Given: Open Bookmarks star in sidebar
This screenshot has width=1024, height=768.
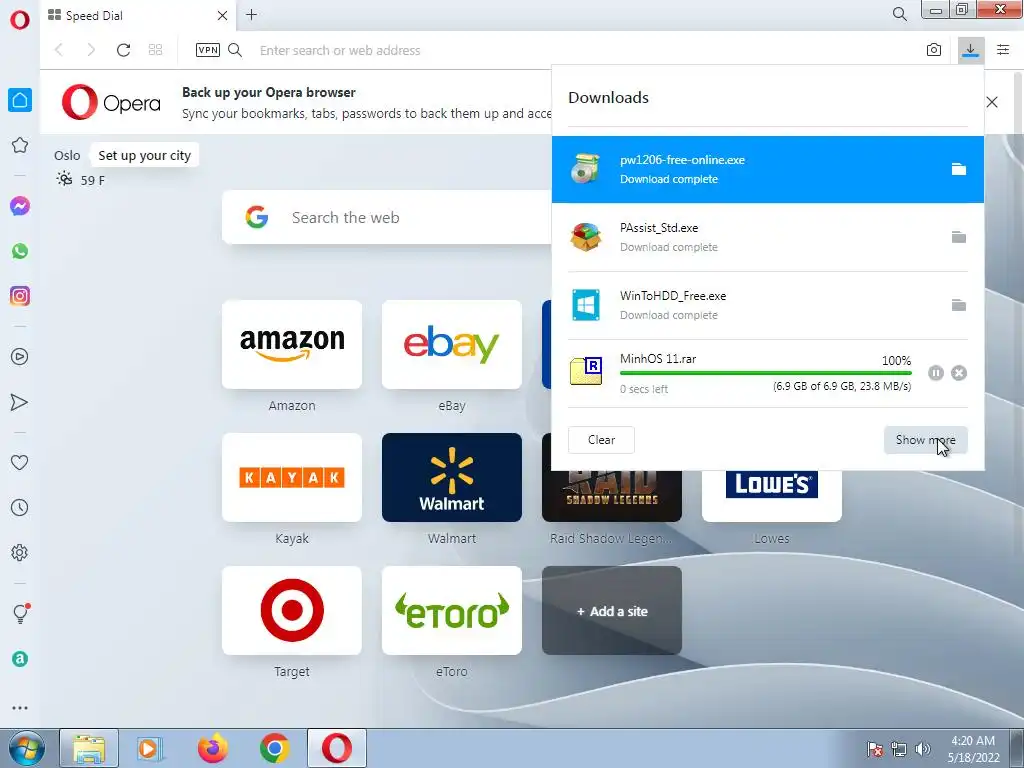Looking at the screenshot, I should pos(20,145).
